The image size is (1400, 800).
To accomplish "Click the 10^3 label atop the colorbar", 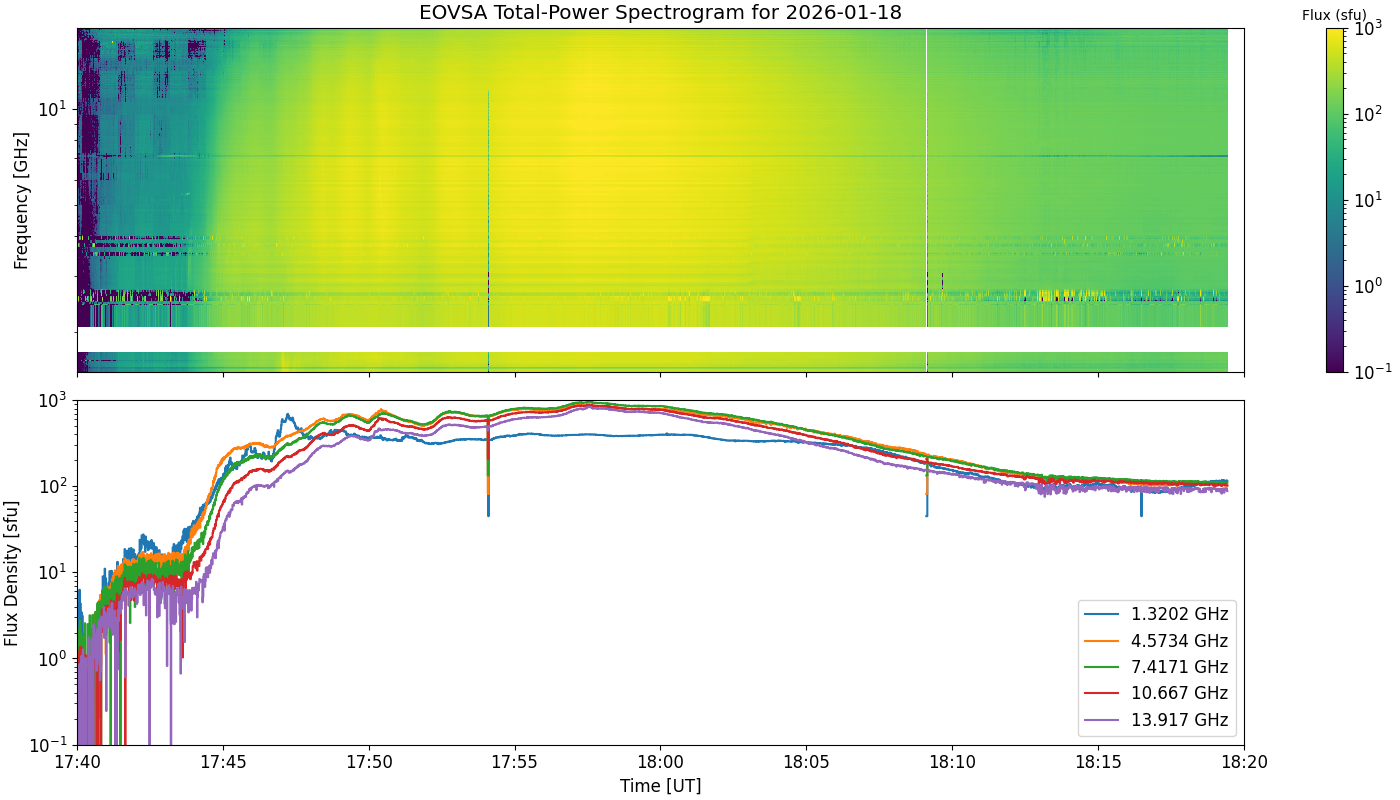I will click(x=1366, y=29).
